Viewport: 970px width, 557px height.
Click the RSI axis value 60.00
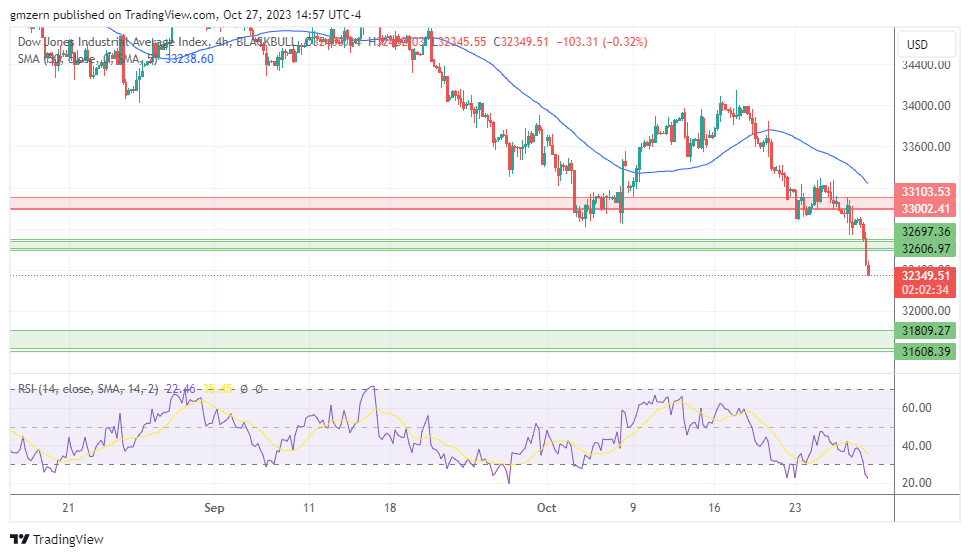pyautogui.click(x=917, y=407)
